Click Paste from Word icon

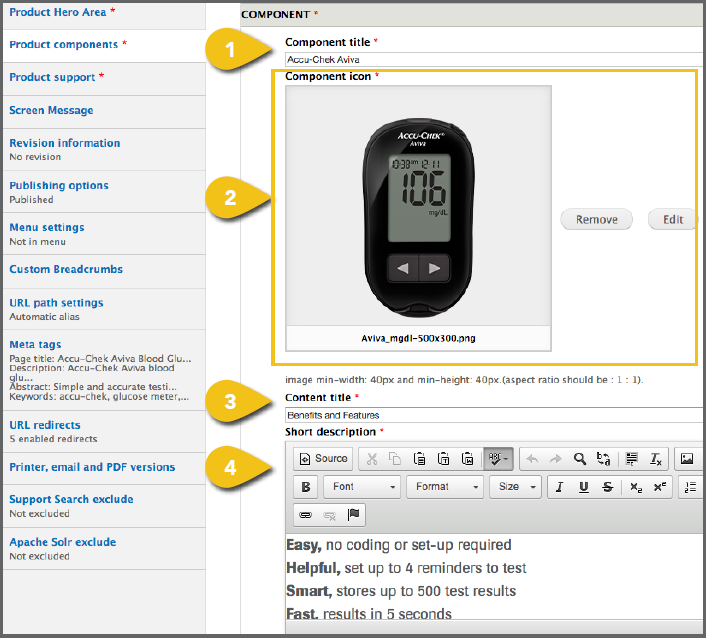[x=468, y=459]
